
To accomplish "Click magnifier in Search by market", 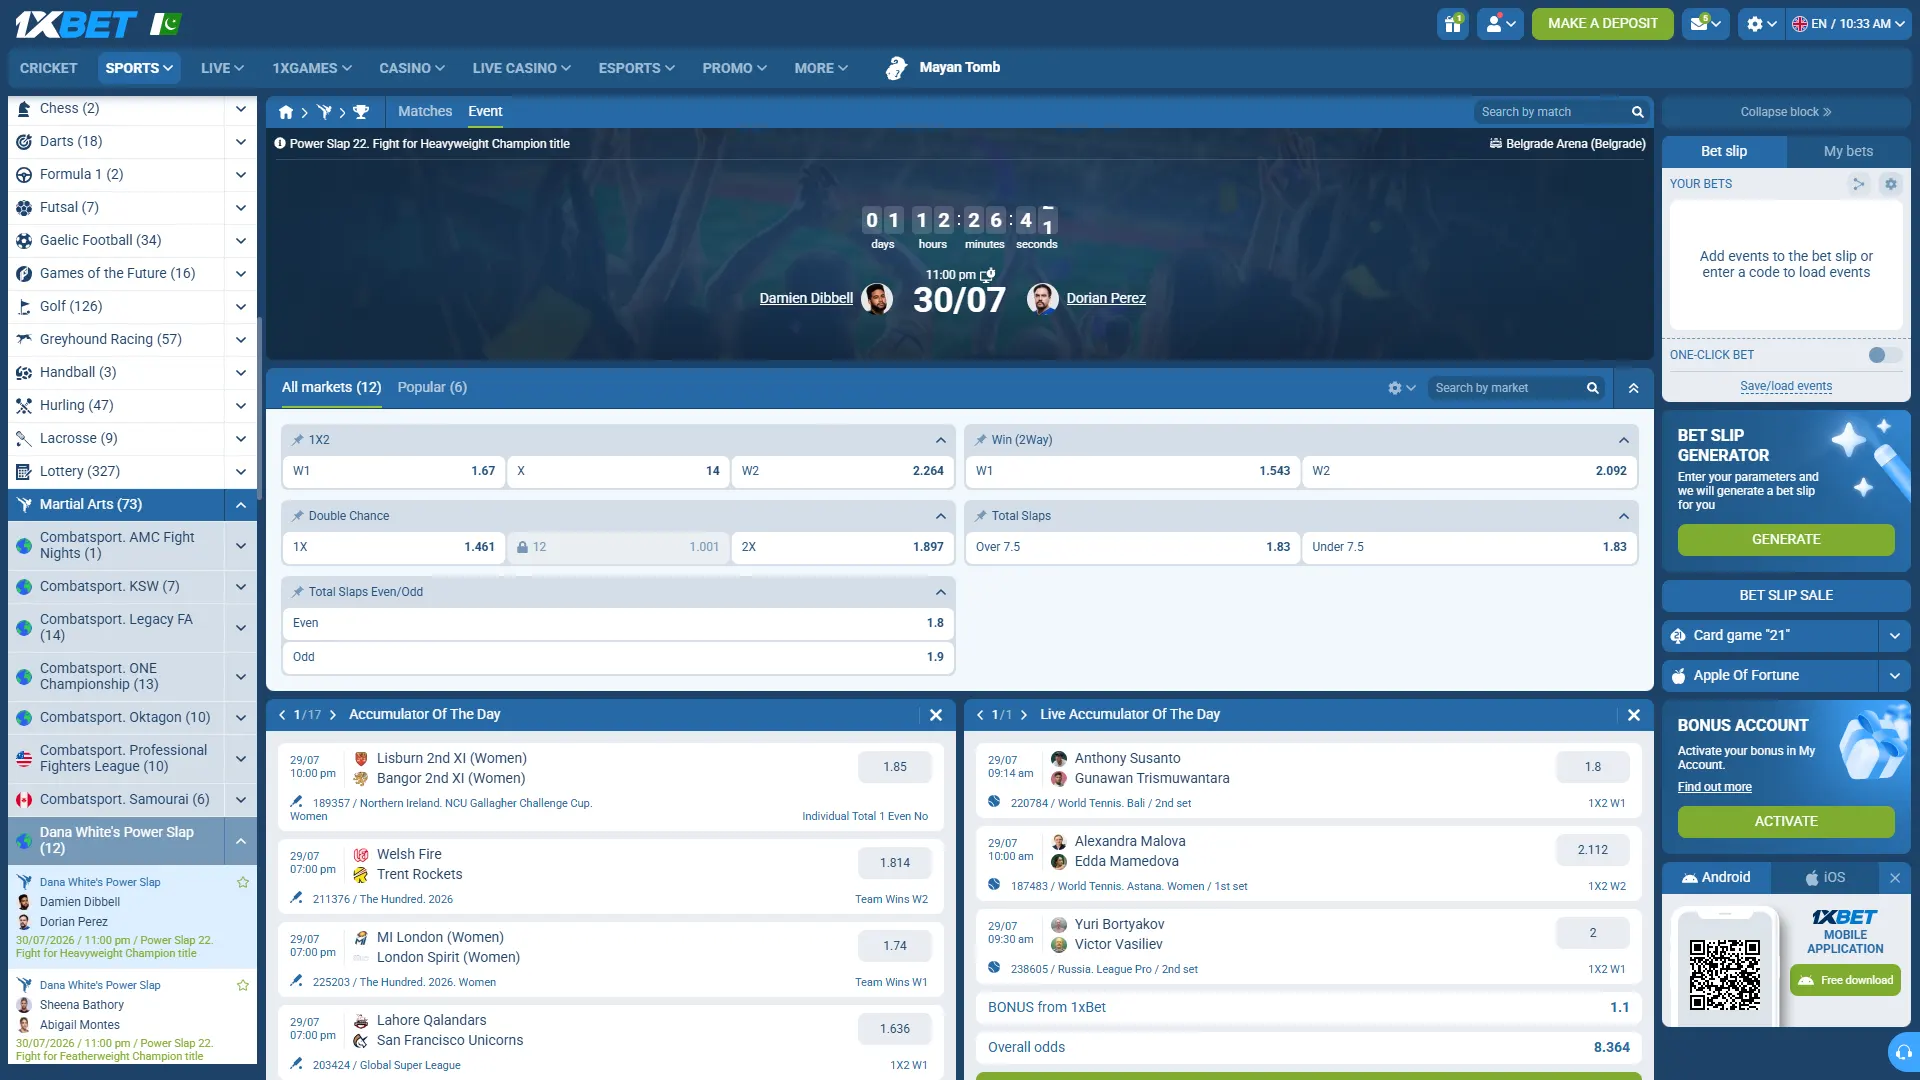I will pos(1592,388).
